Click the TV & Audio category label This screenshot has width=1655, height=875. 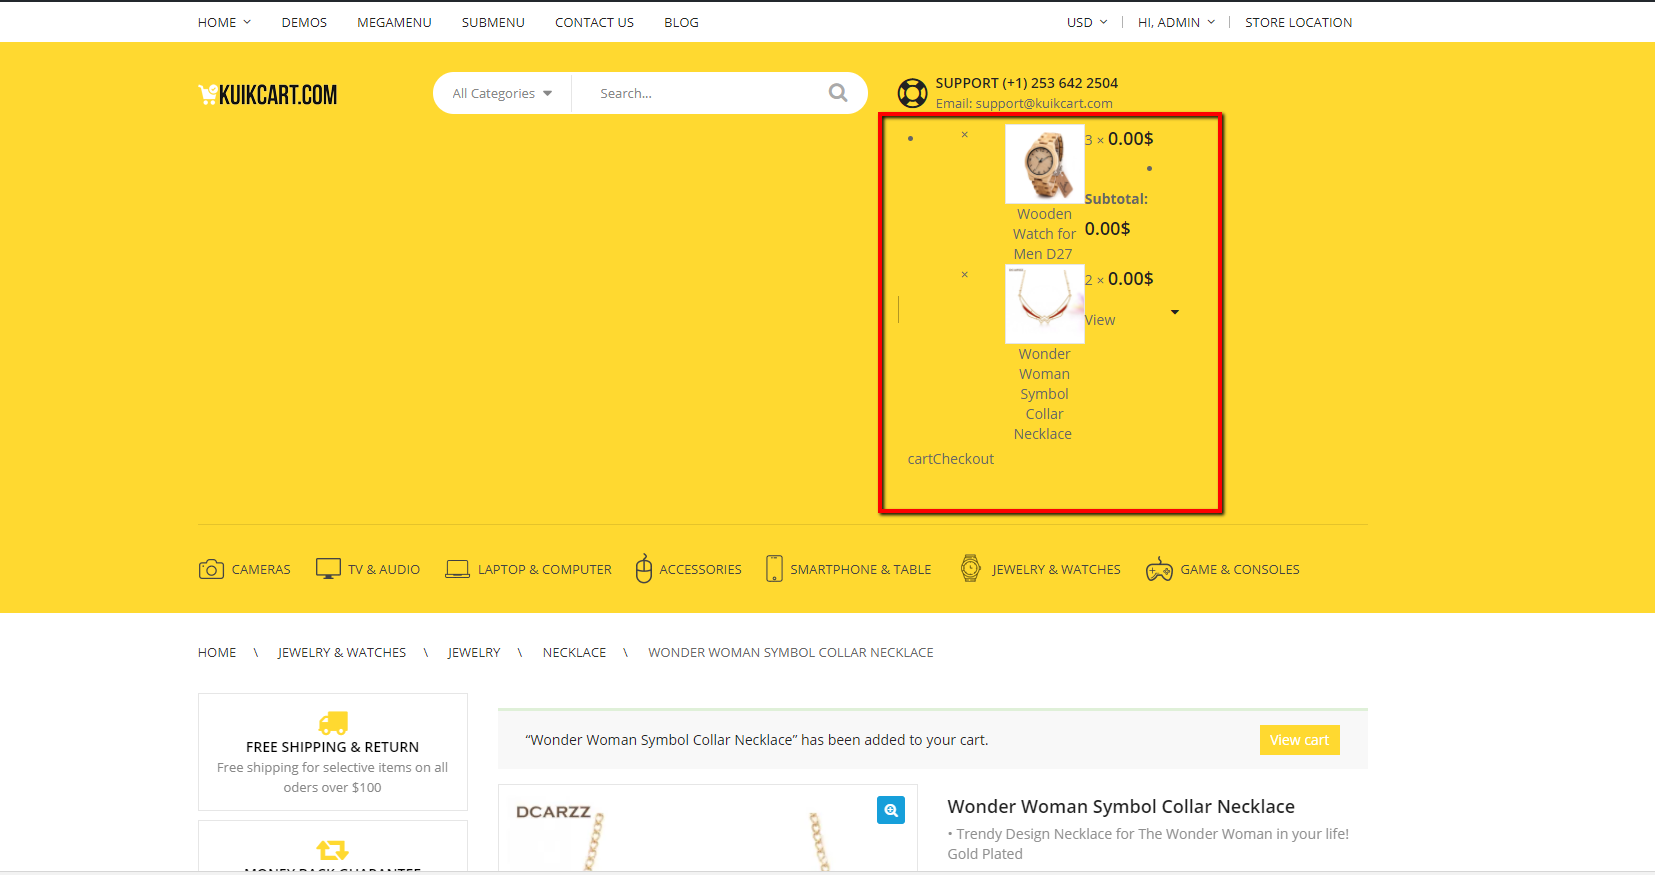[384, 569]
